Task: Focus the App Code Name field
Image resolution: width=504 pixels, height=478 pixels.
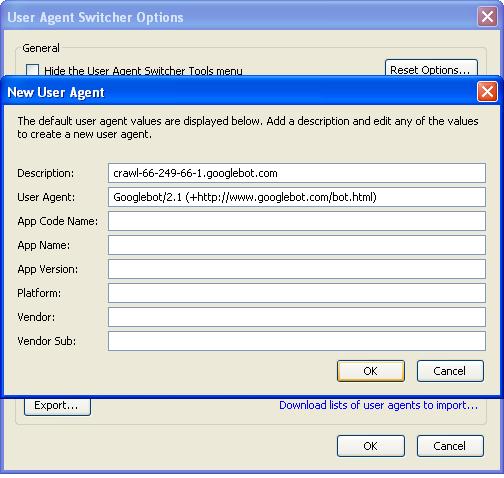Action: [297, 221]
